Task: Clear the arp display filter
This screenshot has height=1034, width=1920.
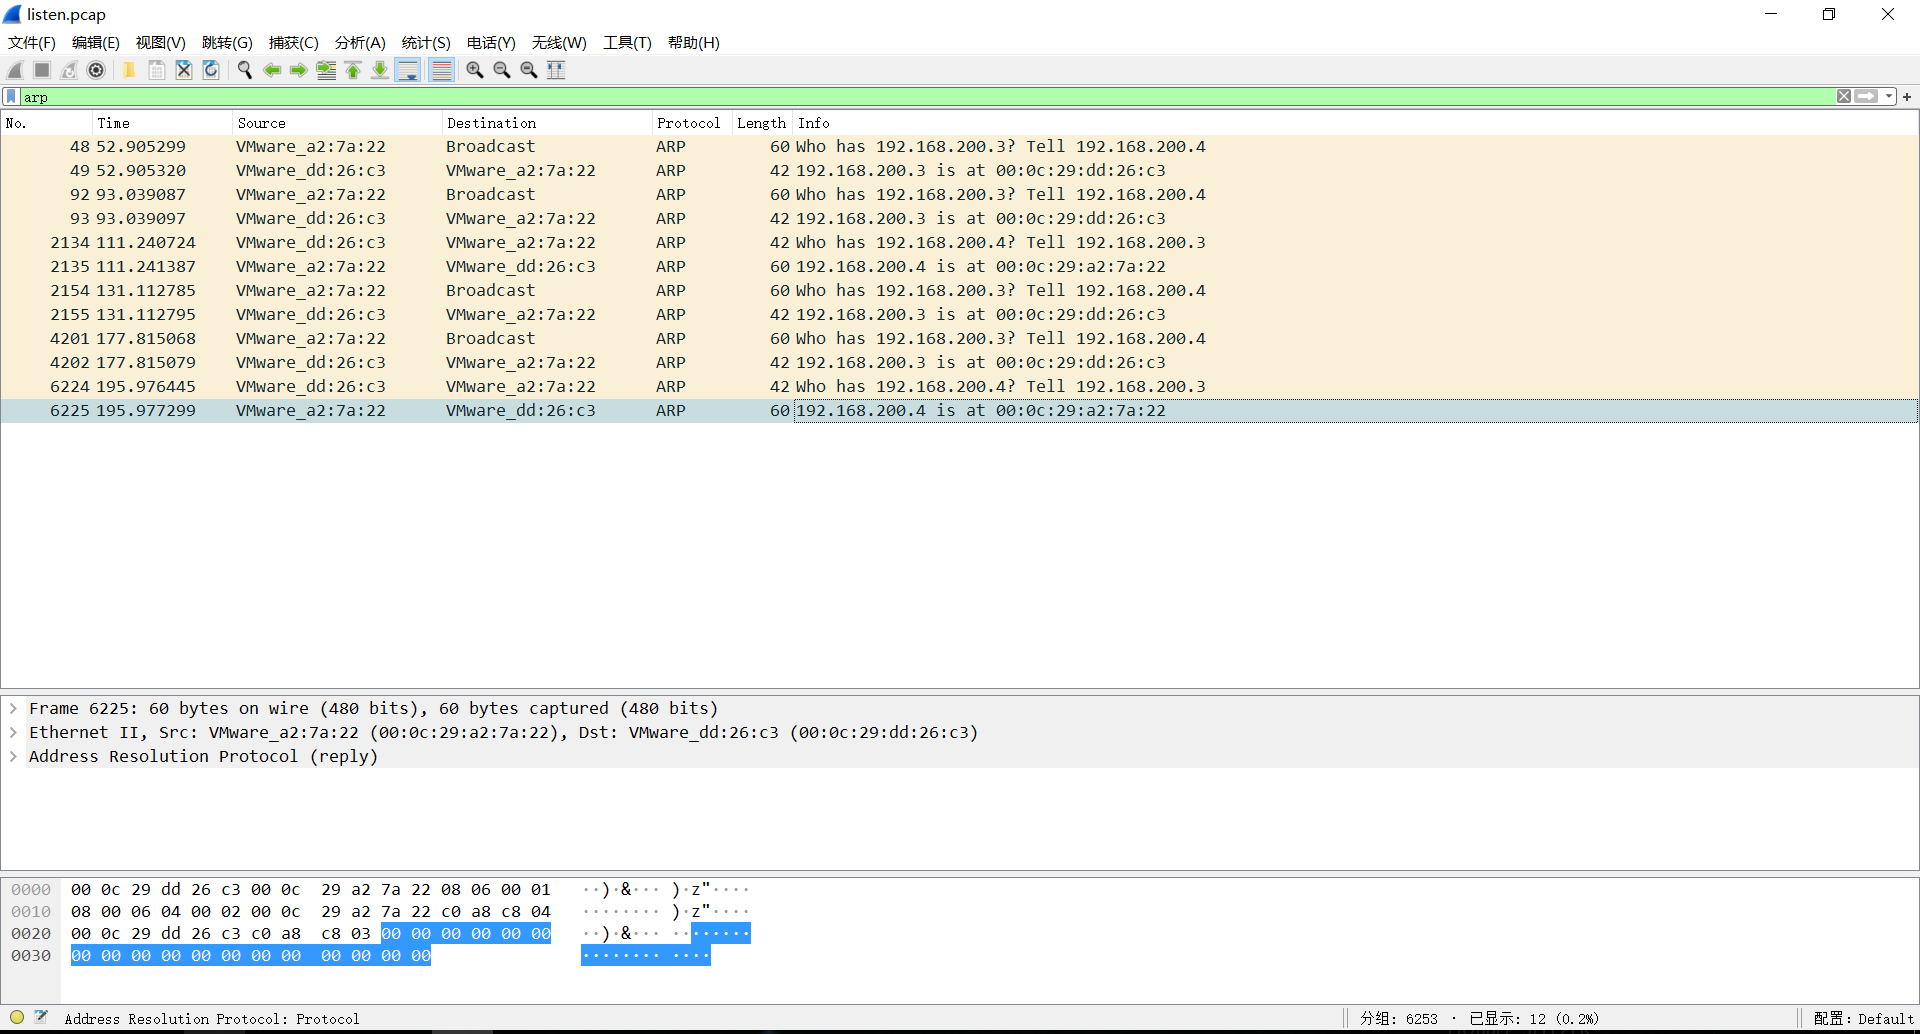Action: click(x=1844, y=97)
